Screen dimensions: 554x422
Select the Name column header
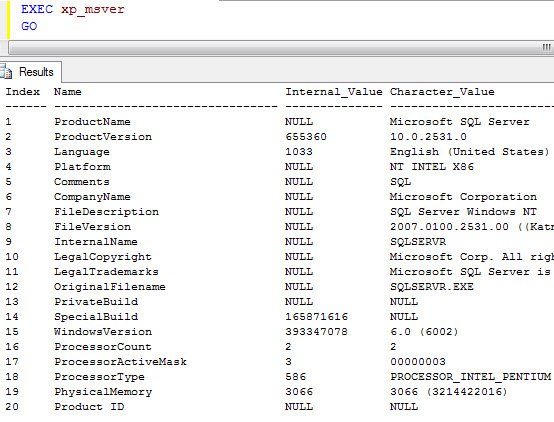[67, 92]
